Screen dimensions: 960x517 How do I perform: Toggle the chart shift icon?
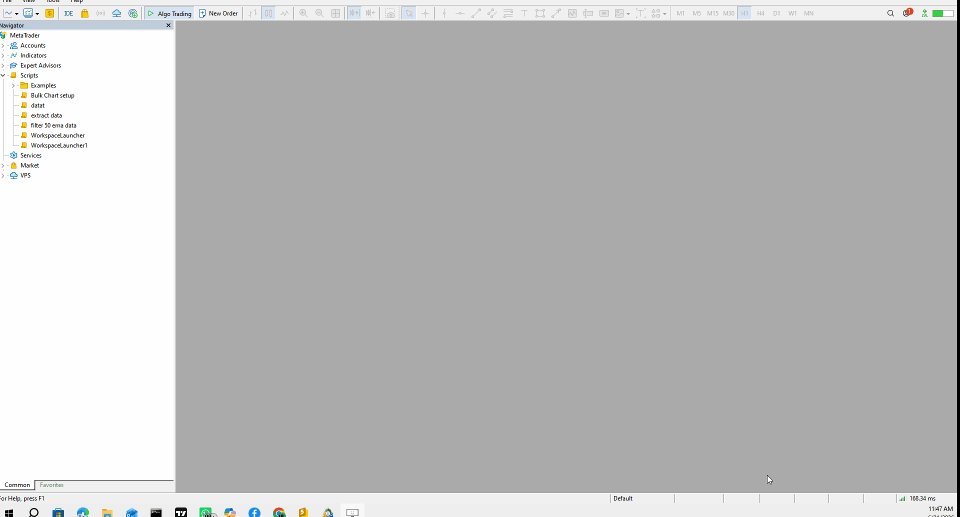[x=370, y=13]
